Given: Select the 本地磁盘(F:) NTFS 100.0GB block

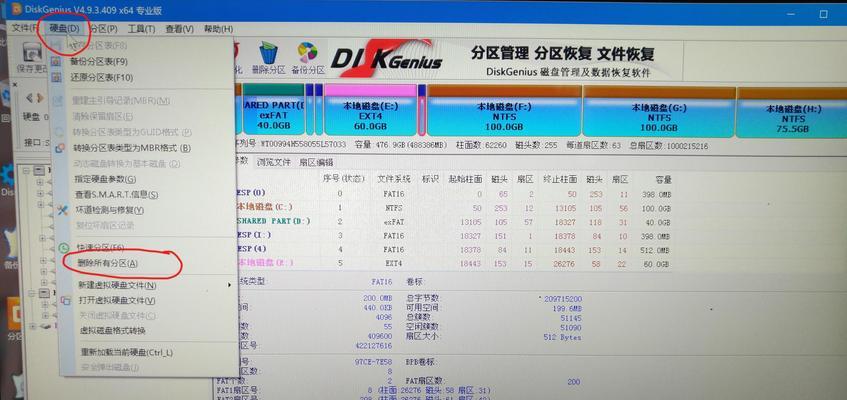Looking at the screenshot, I should [504, 111].
